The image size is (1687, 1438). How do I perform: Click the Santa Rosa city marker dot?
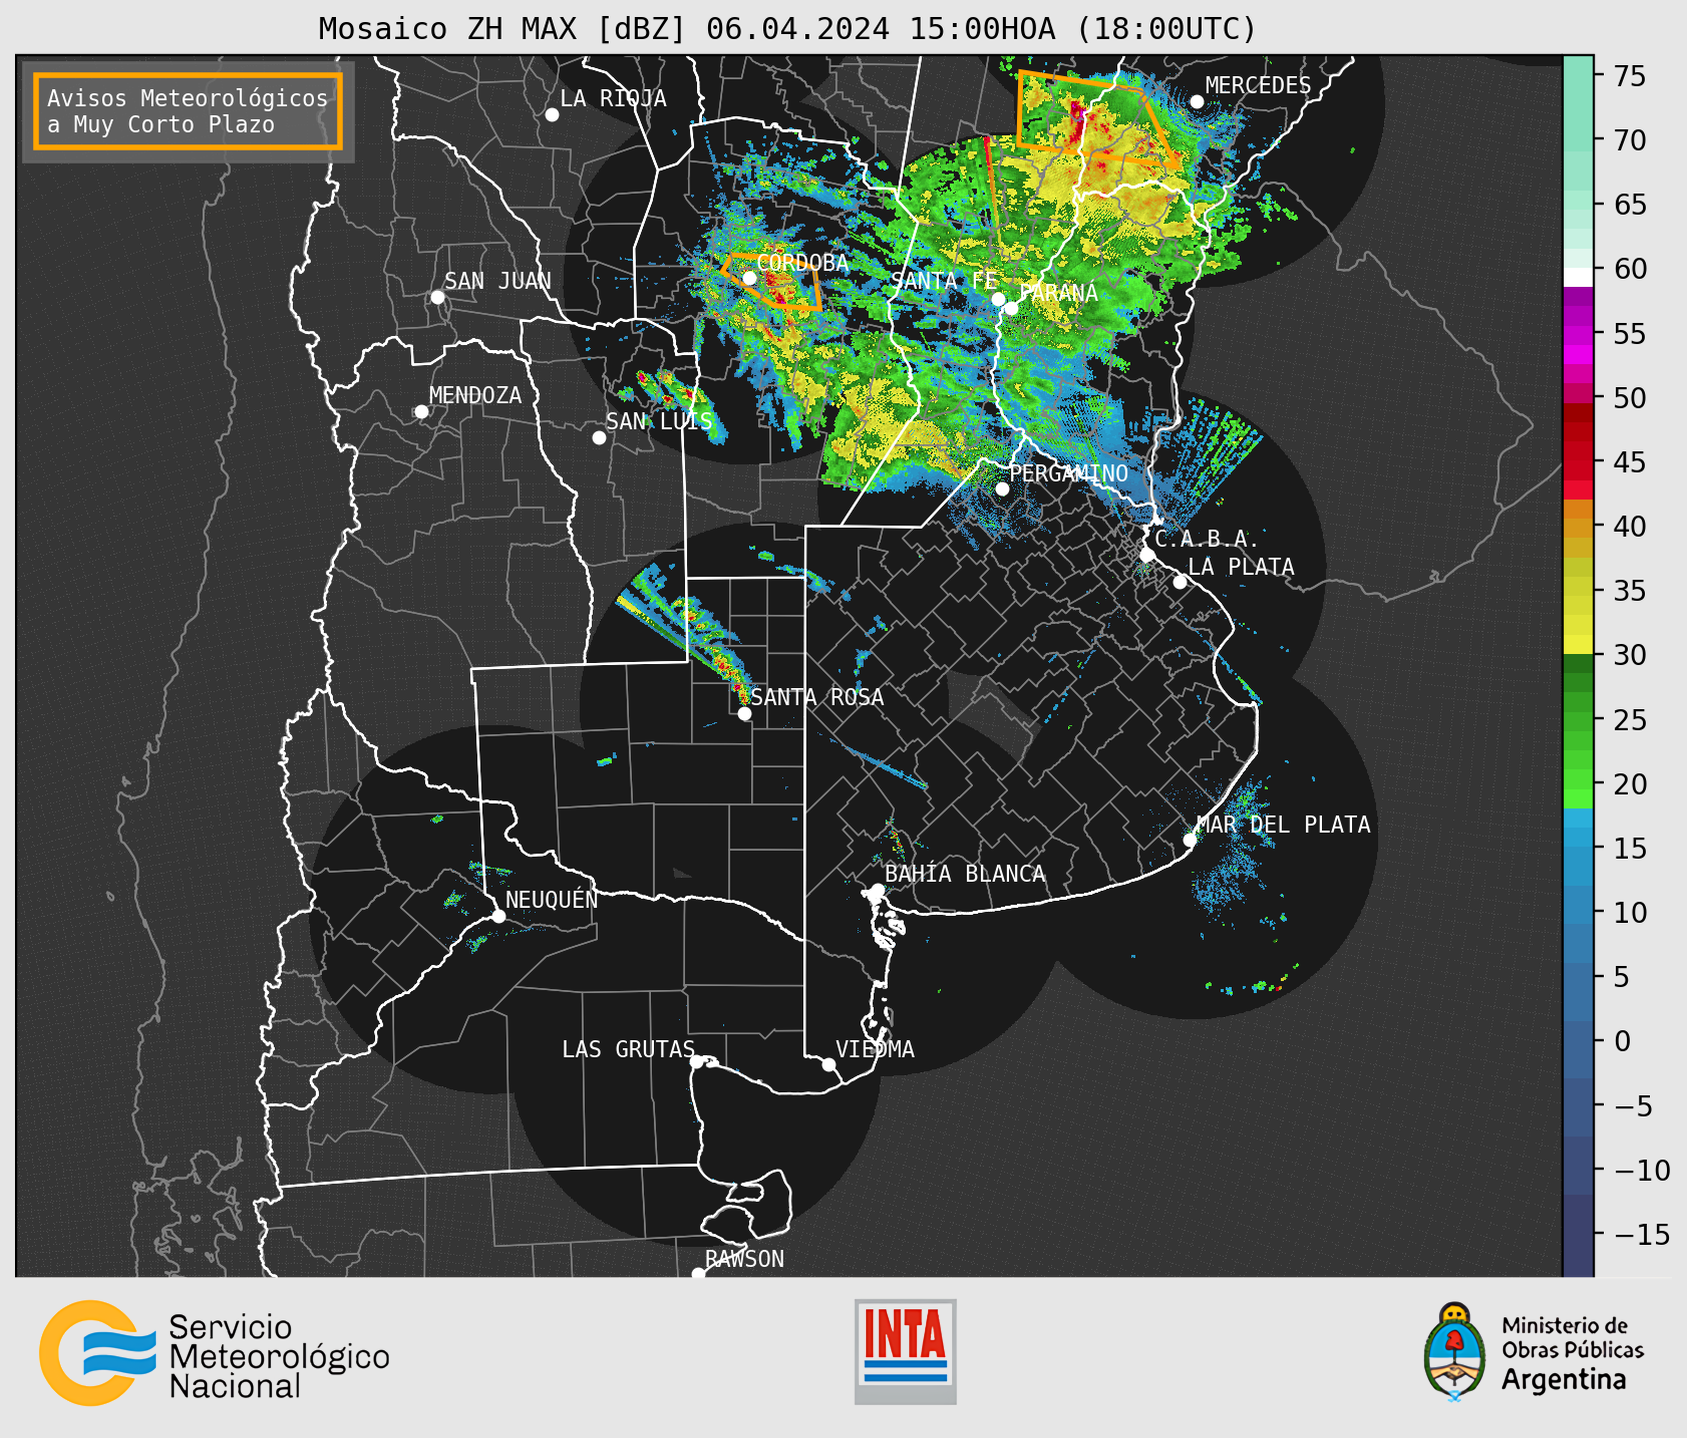tap(744, 714)
